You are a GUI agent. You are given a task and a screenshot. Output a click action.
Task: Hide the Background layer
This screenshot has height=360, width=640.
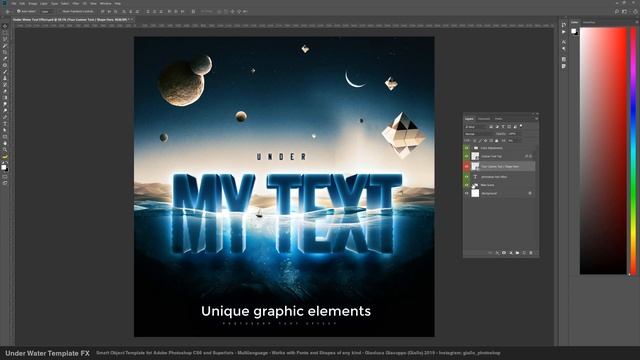467,193
